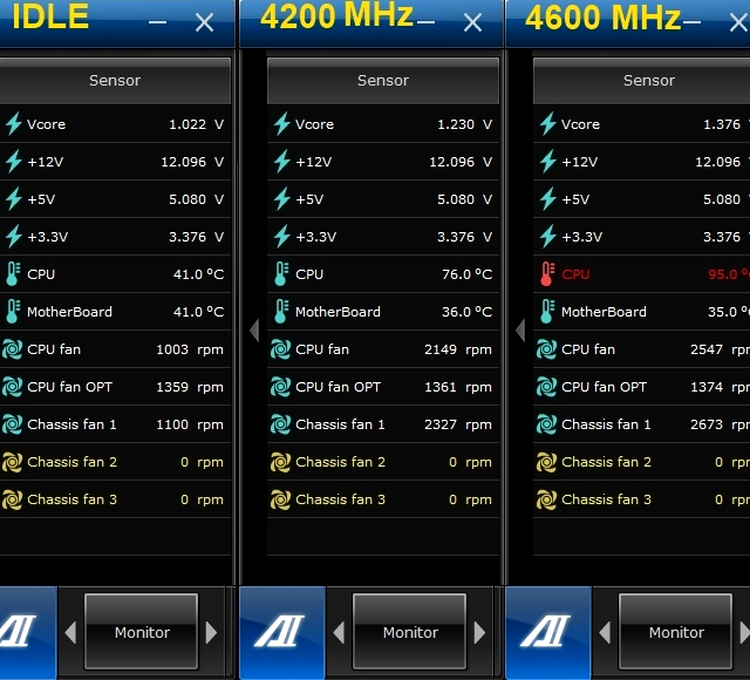
Task: Select the Sensor header in 4600 MHz window
Action: [x=642, y=80]
